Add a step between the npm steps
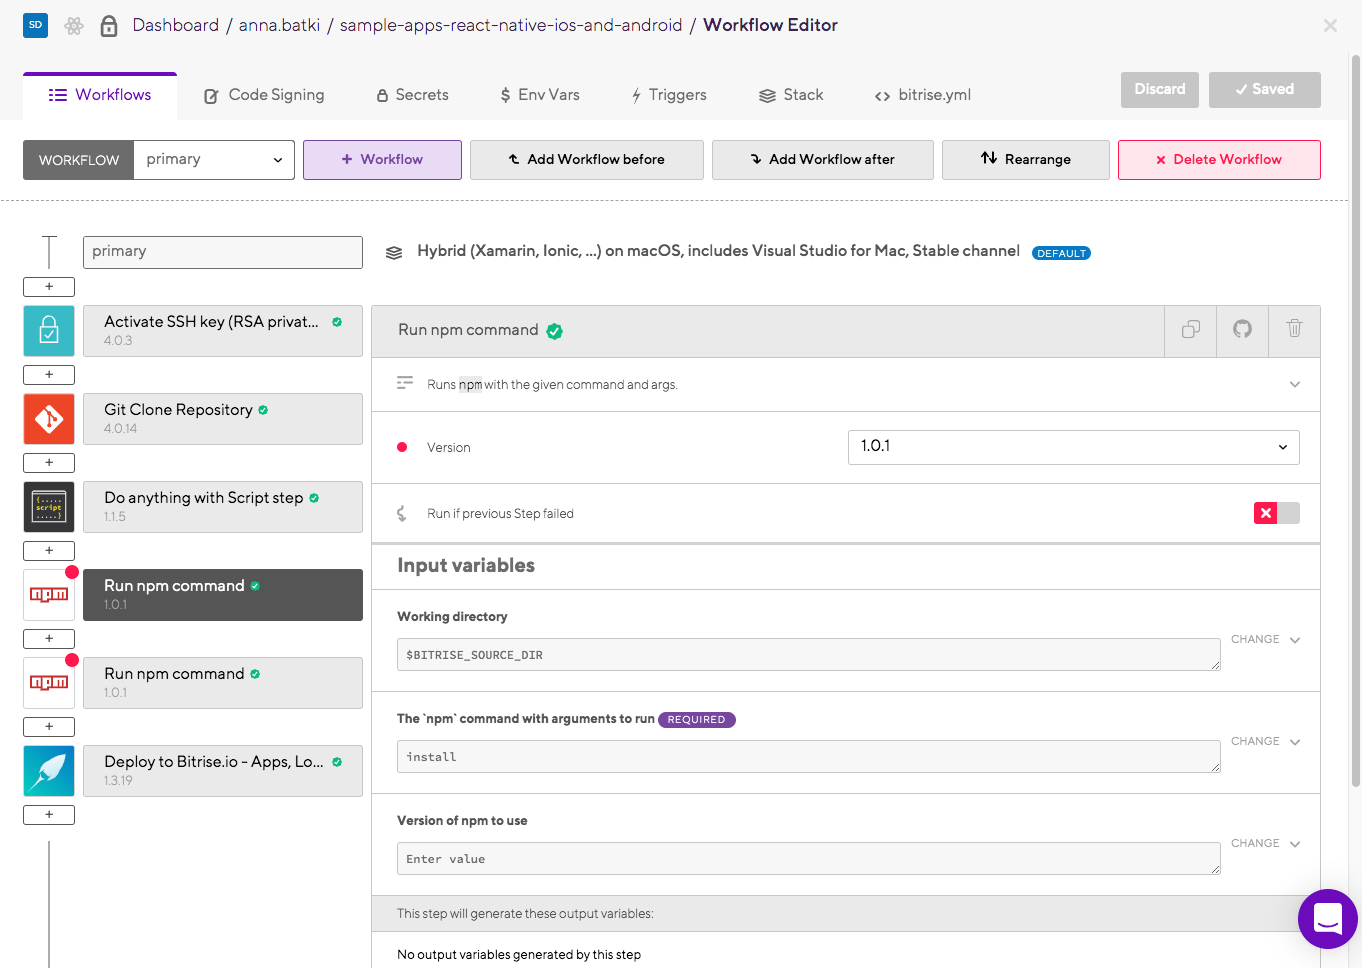The width and height of the screenshot is (1362, 968). point(49,639)
